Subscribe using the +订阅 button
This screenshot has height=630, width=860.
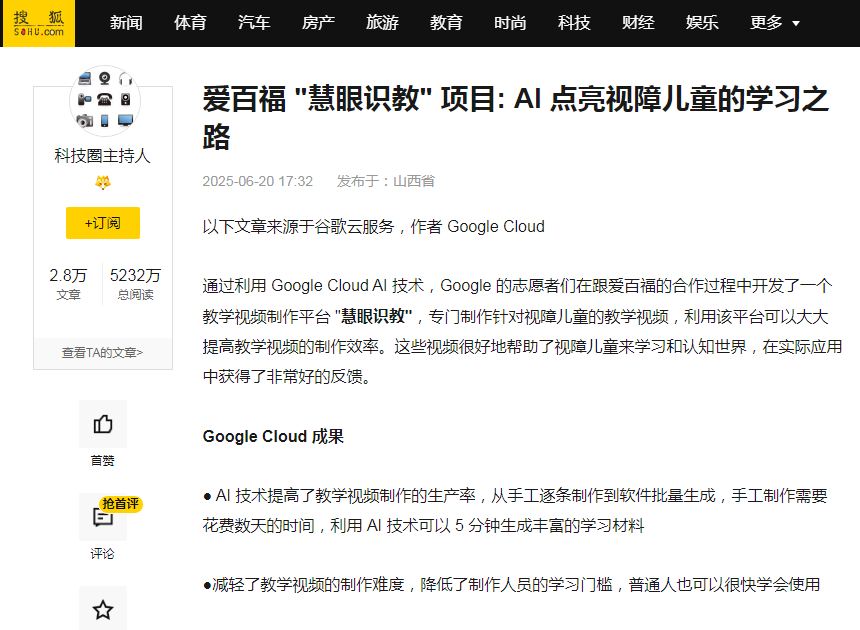(x=103, y=223)
